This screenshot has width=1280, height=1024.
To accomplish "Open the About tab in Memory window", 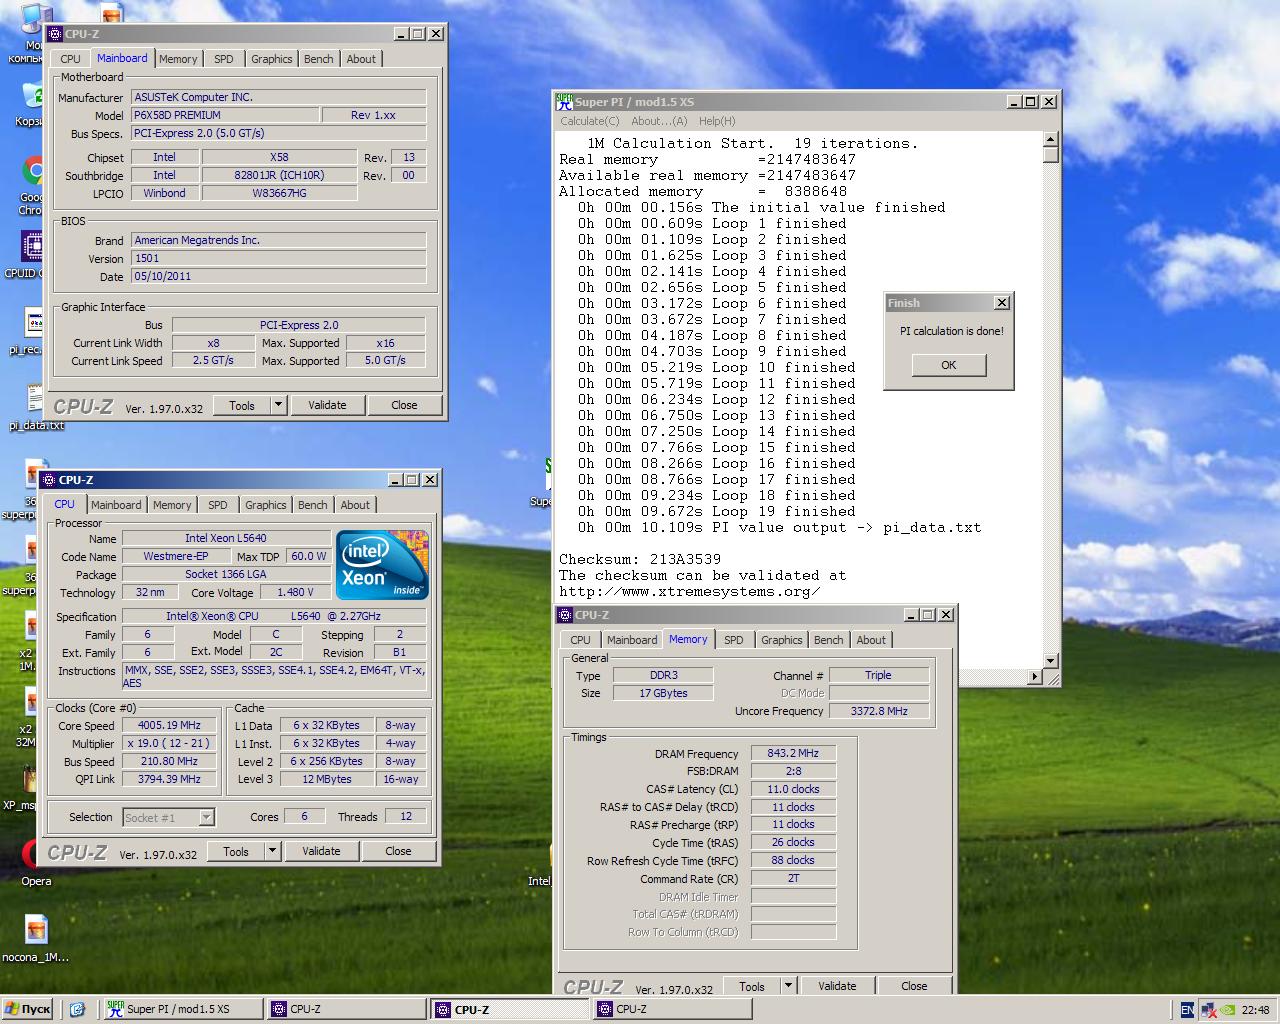I will tap(871, 640).
